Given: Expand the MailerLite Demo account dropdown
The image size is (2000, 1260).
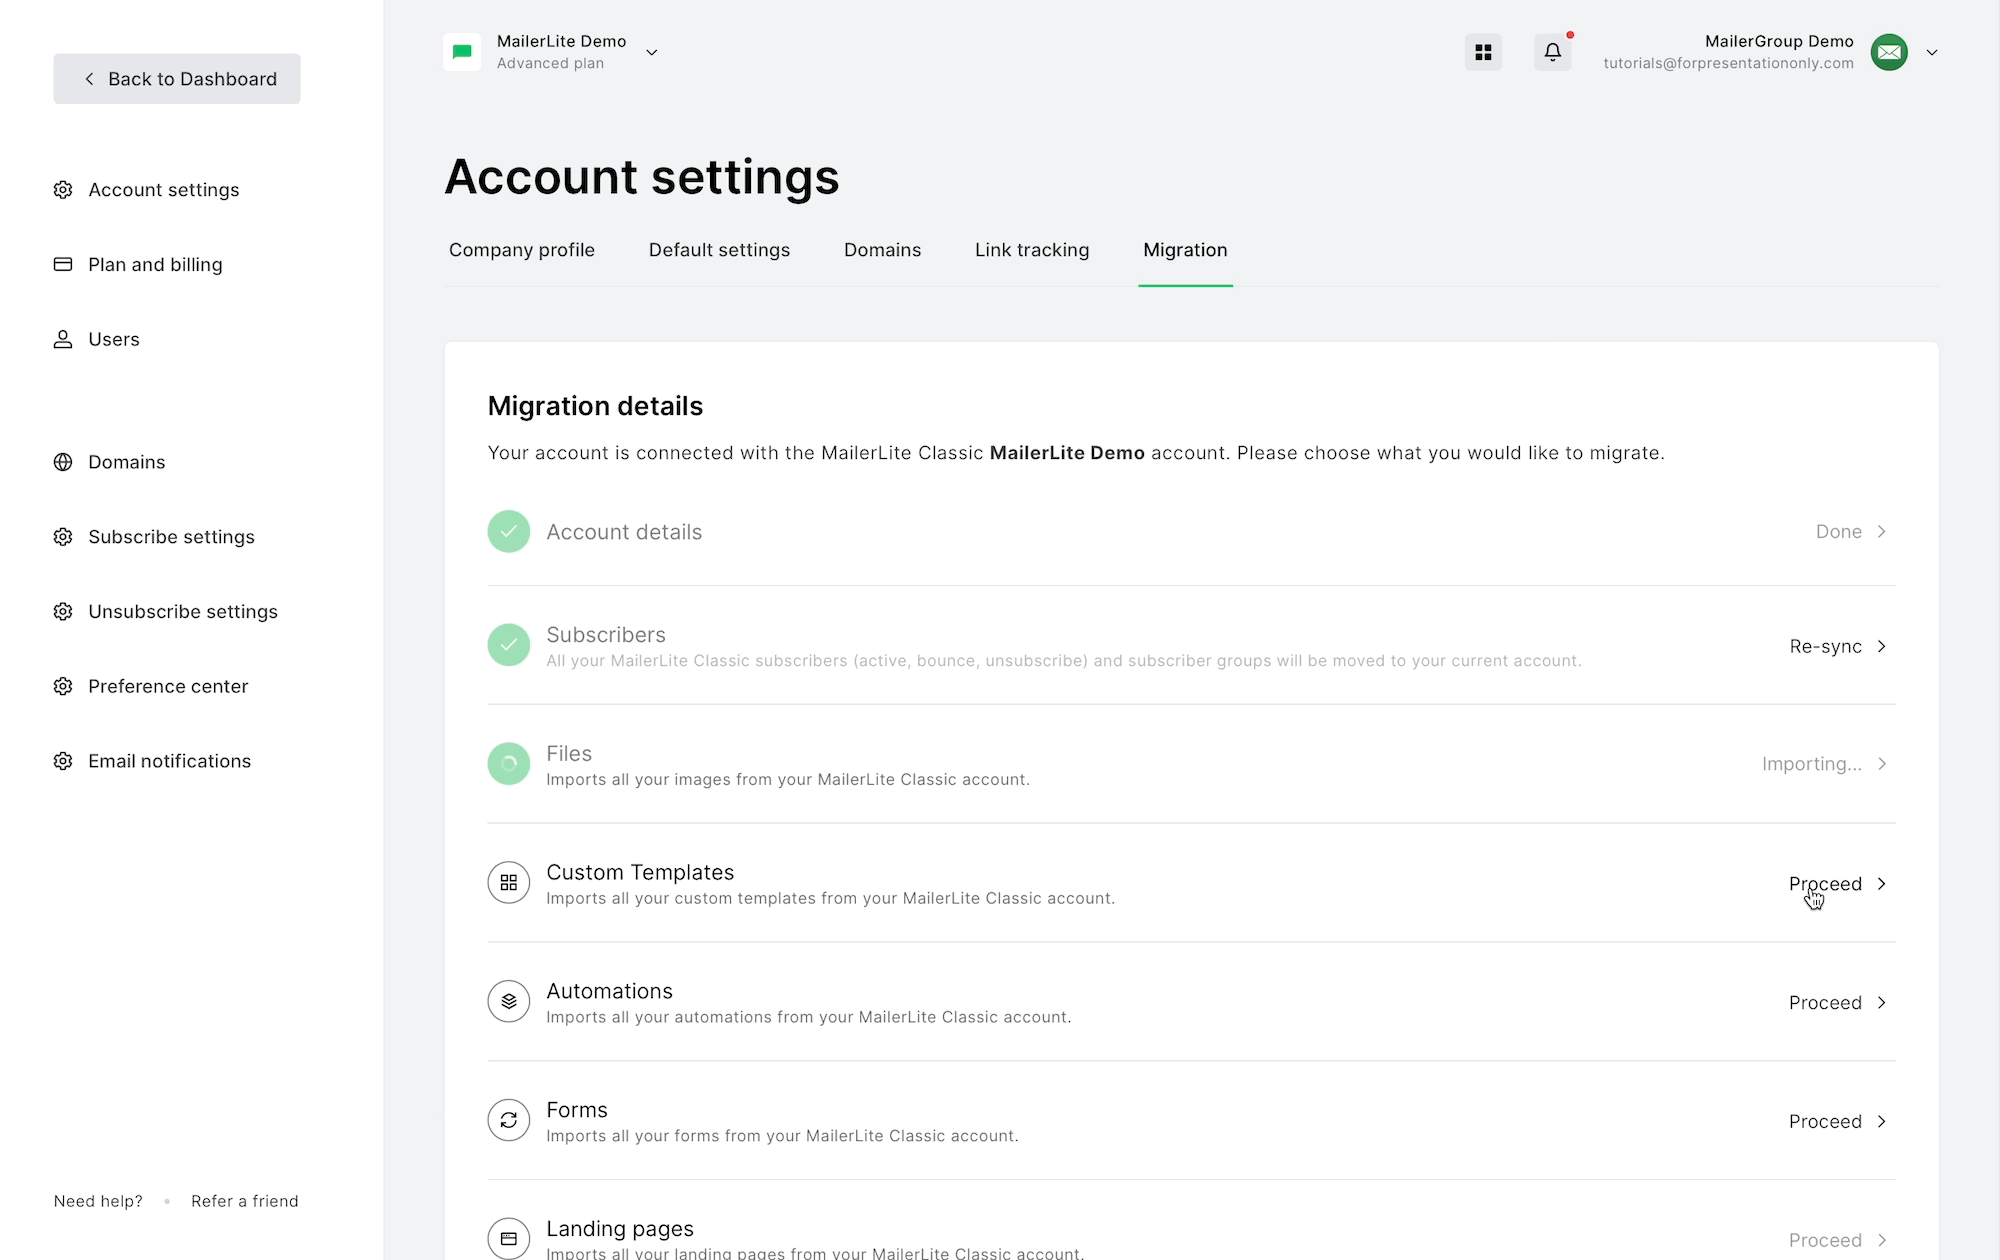Looking at the screenshot, I should tap(652, 52).
